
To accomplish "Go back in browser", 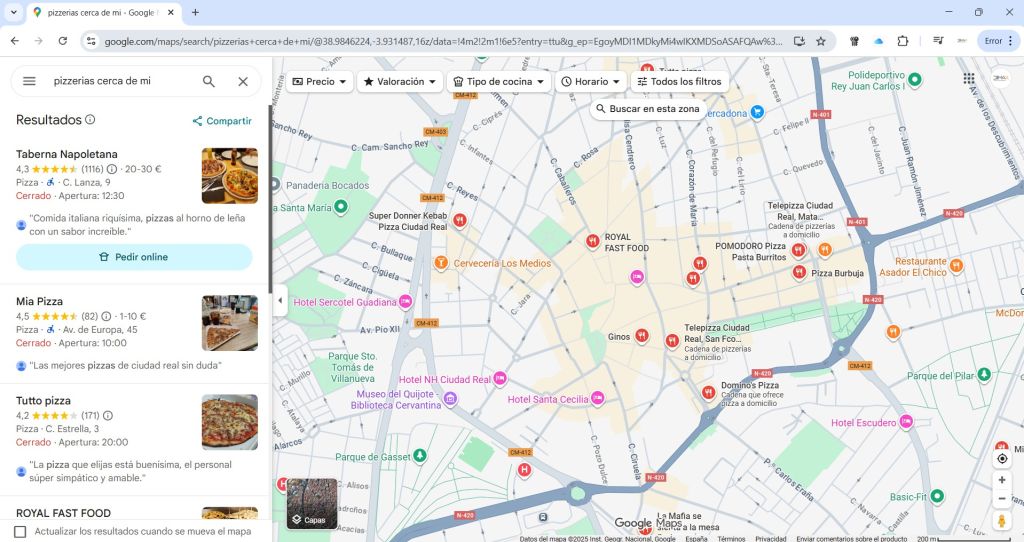I will [x=15, y=41].
